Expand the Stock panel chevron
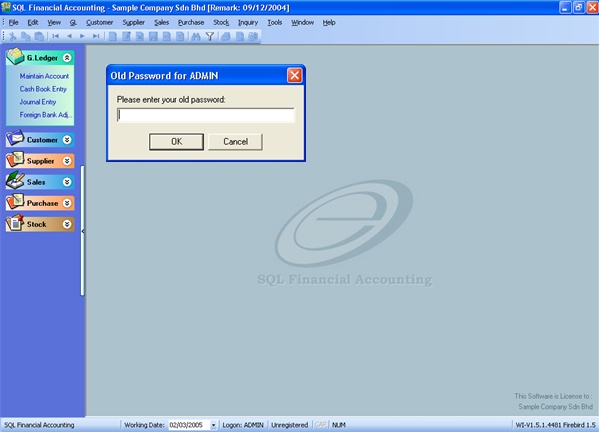599x432 pixels. coord(67,224)
